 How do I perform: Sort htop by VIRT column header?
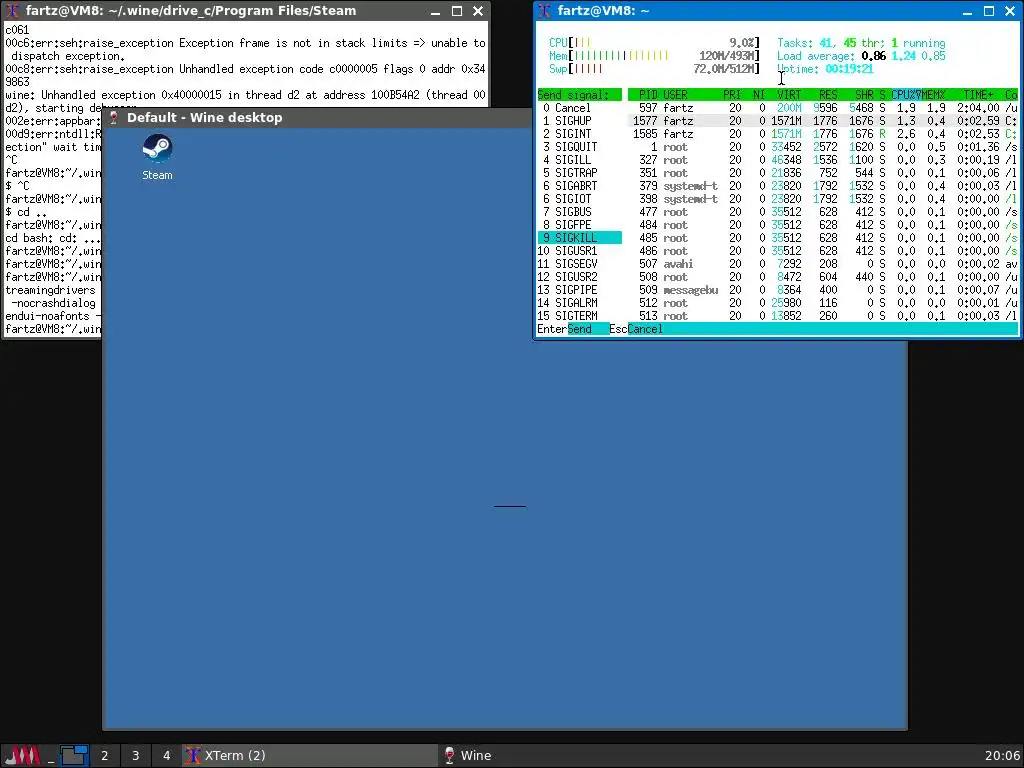pos(789,95)
